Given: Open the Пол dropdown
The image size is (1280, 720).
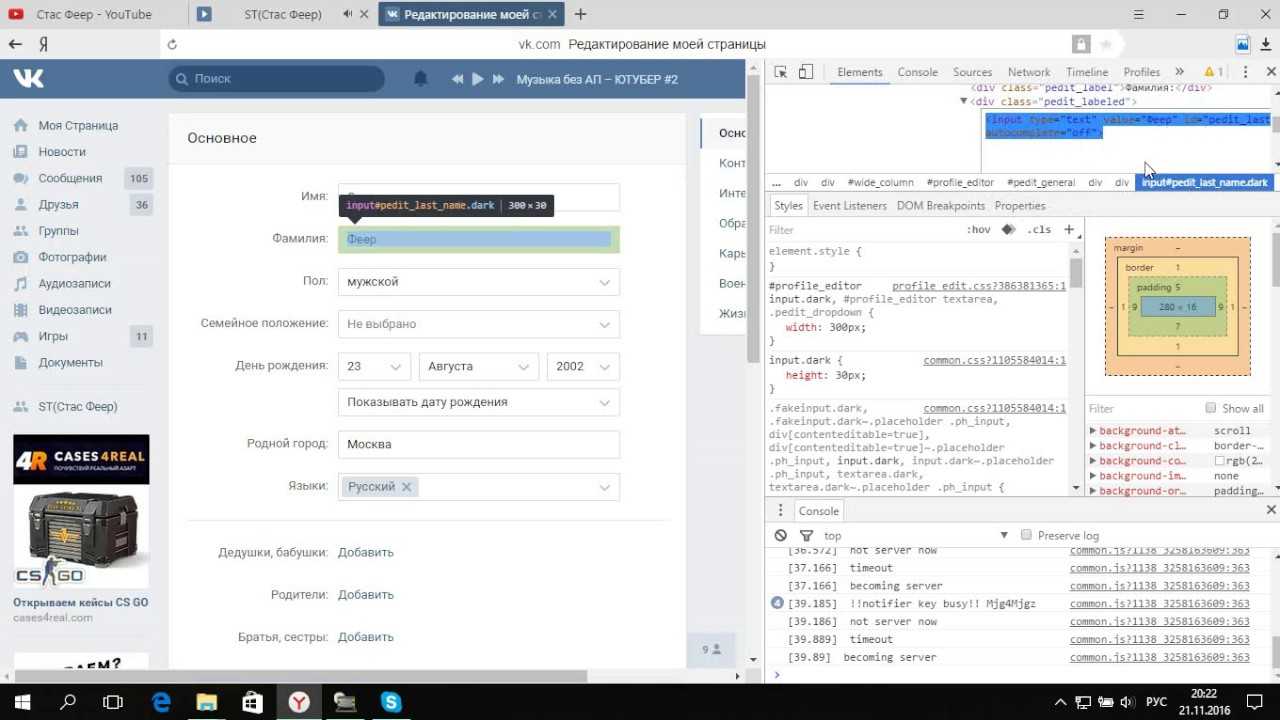Looking at the screenshot, I should click(x=479, y=282).
